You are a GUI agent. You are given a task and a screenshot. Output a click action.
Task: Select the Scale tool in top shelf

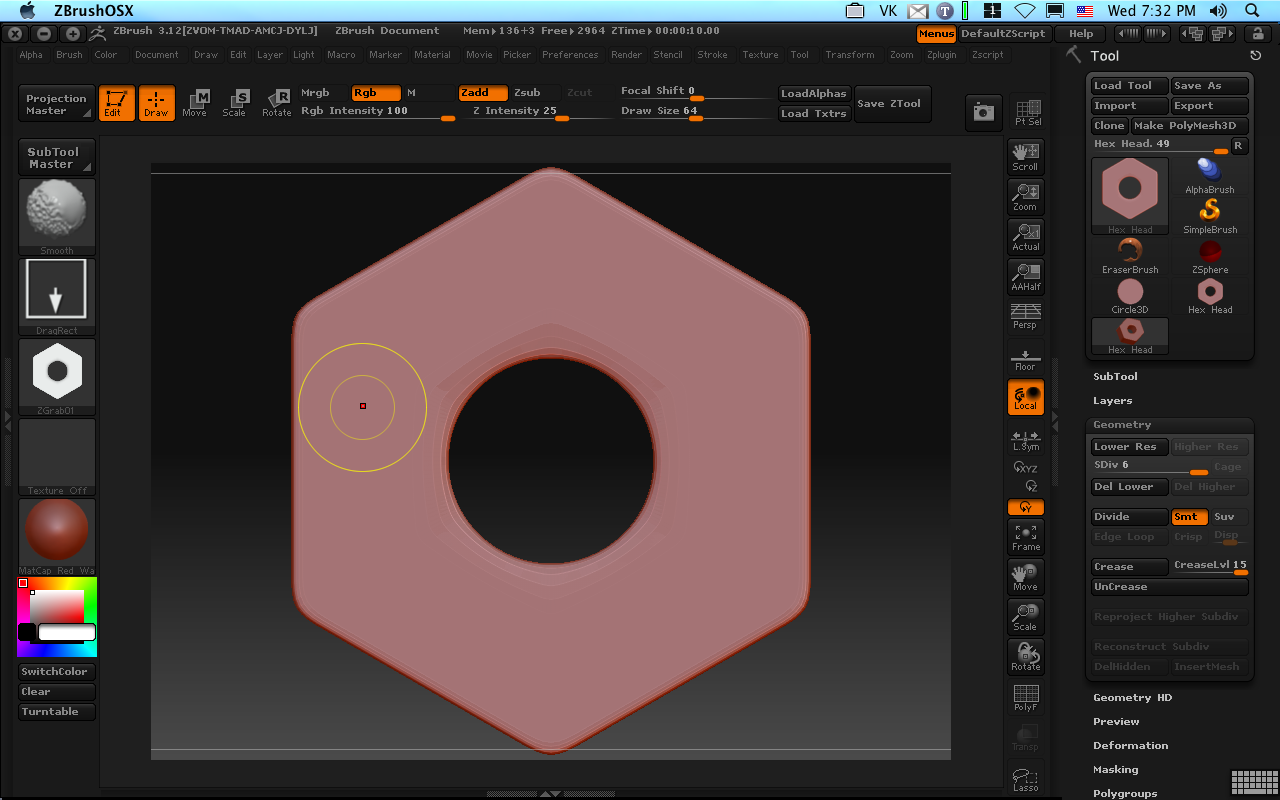tap(234, 103)
